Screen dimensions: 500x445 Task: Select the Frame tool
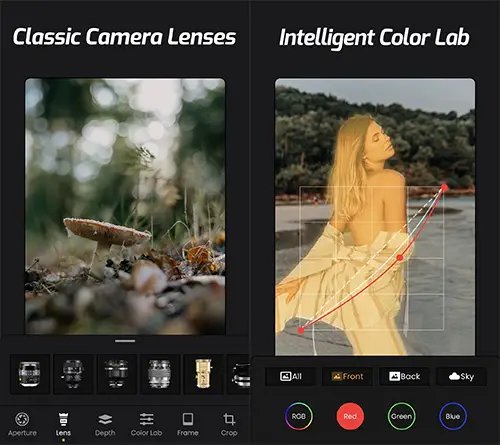coord(188,424)
